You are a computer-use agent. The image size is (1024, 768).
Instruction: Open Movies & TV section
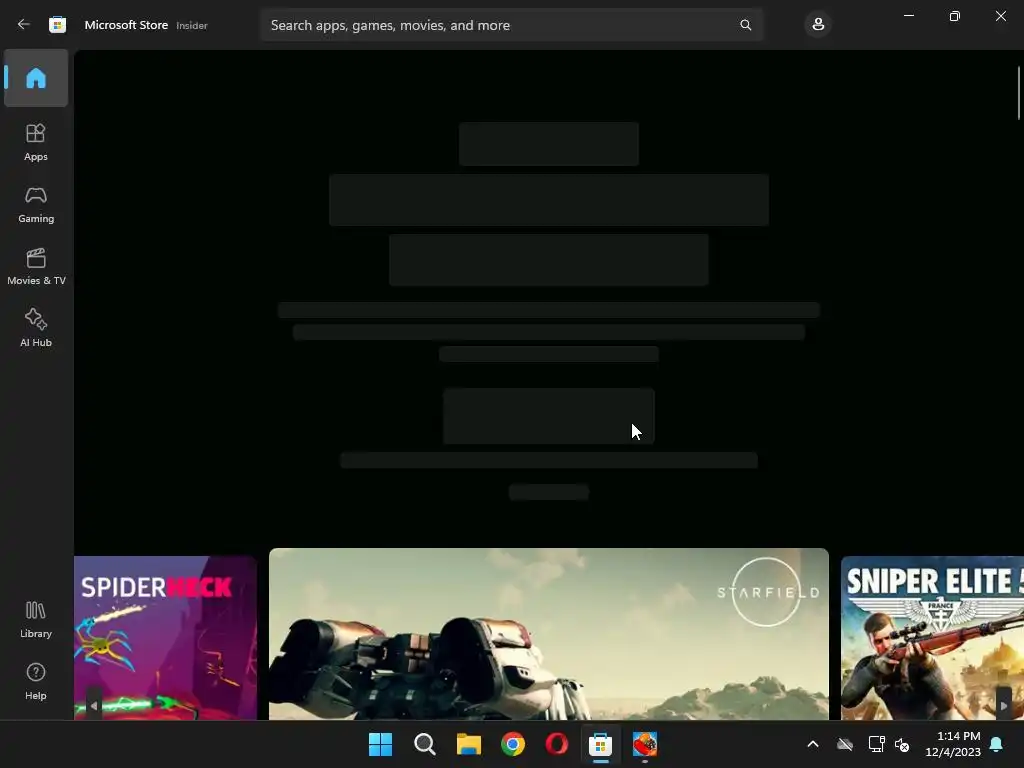[36, 266]
